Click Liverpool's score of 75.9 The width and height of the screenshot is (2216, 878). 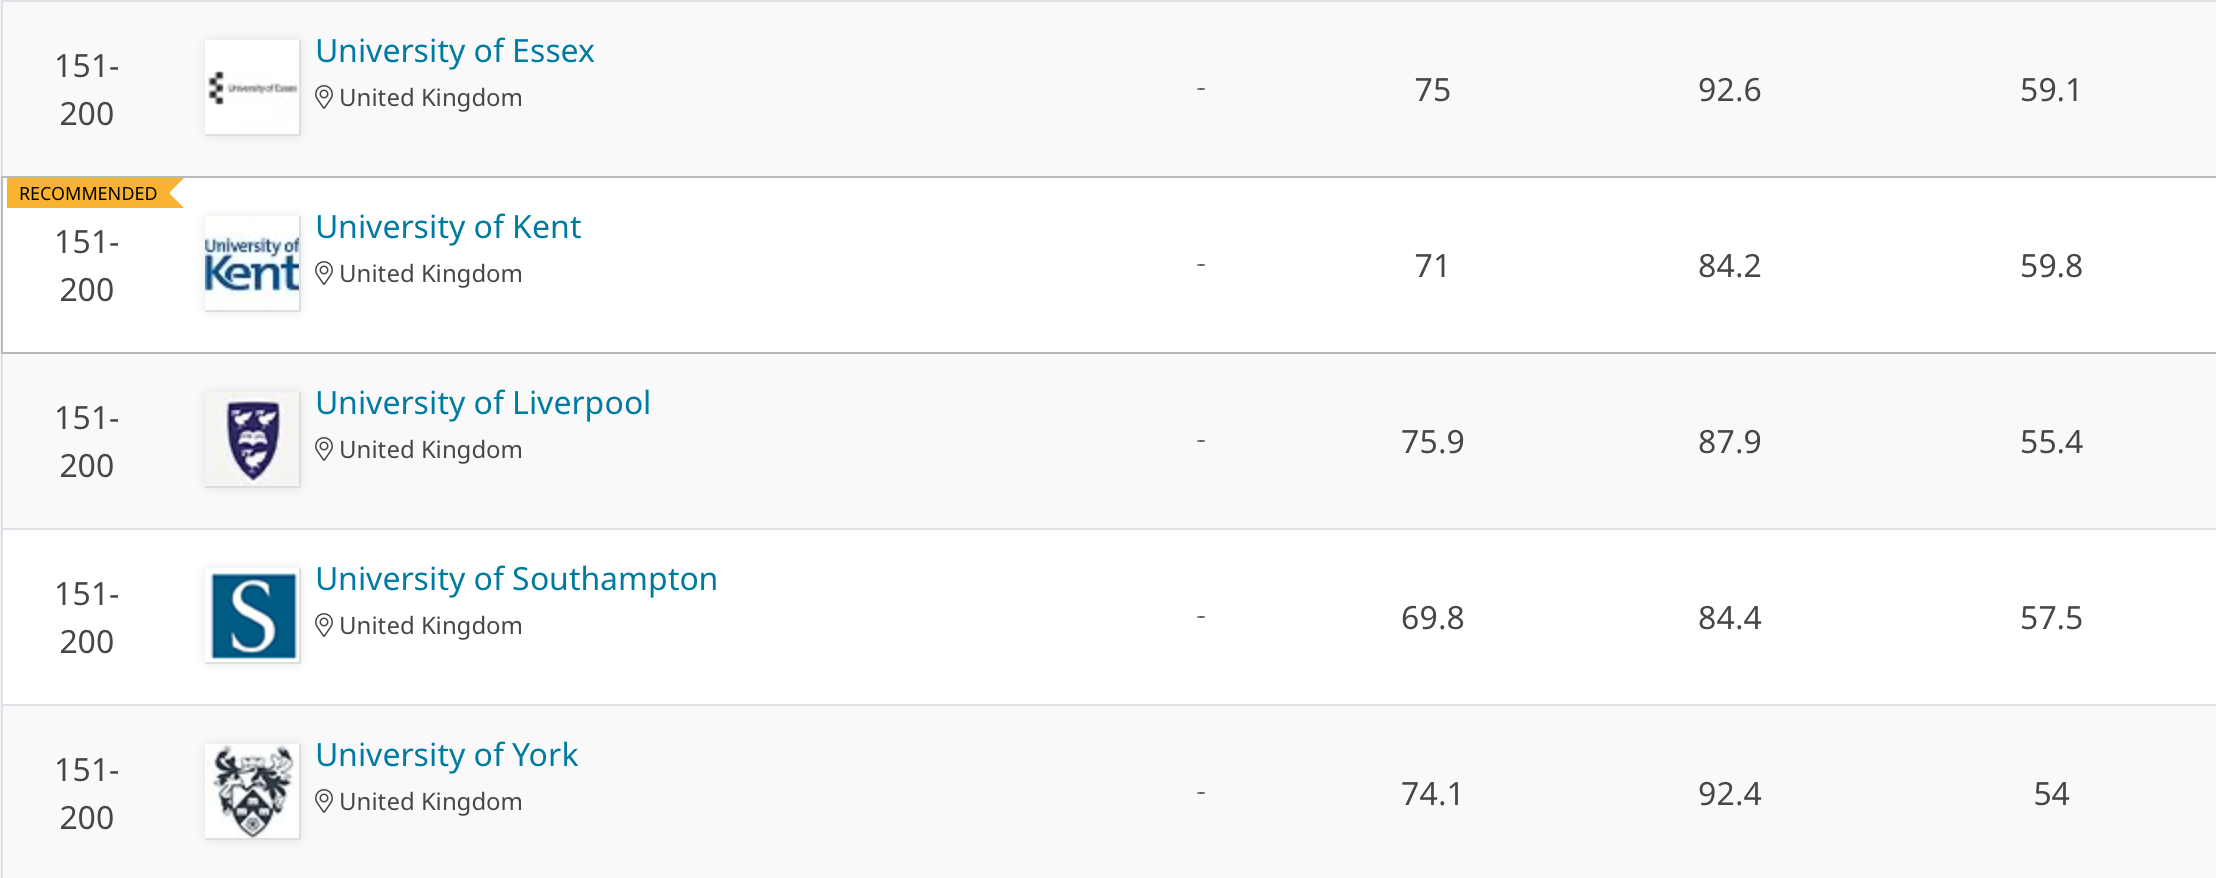[x=1432, y=442]
